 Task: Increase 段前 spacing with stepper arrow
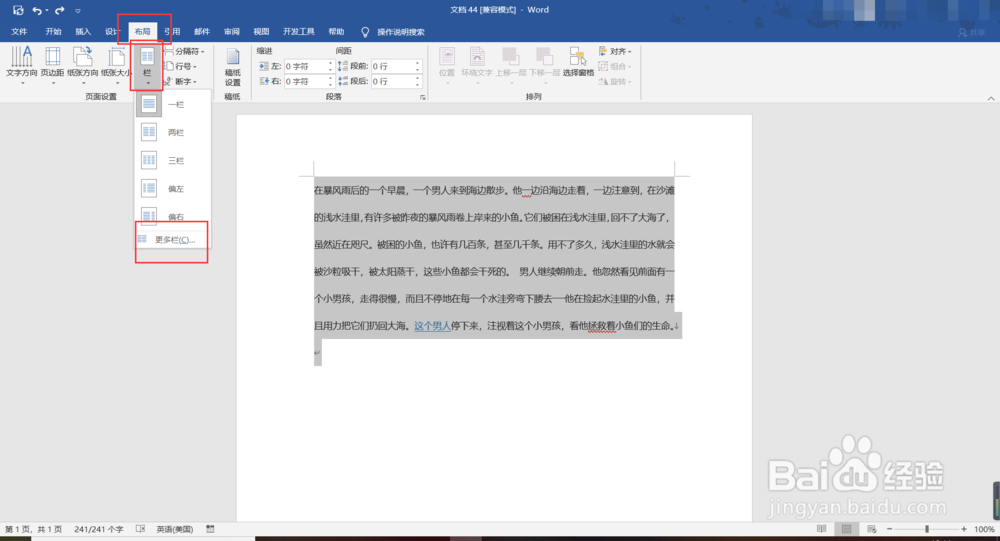pos(418,63)
